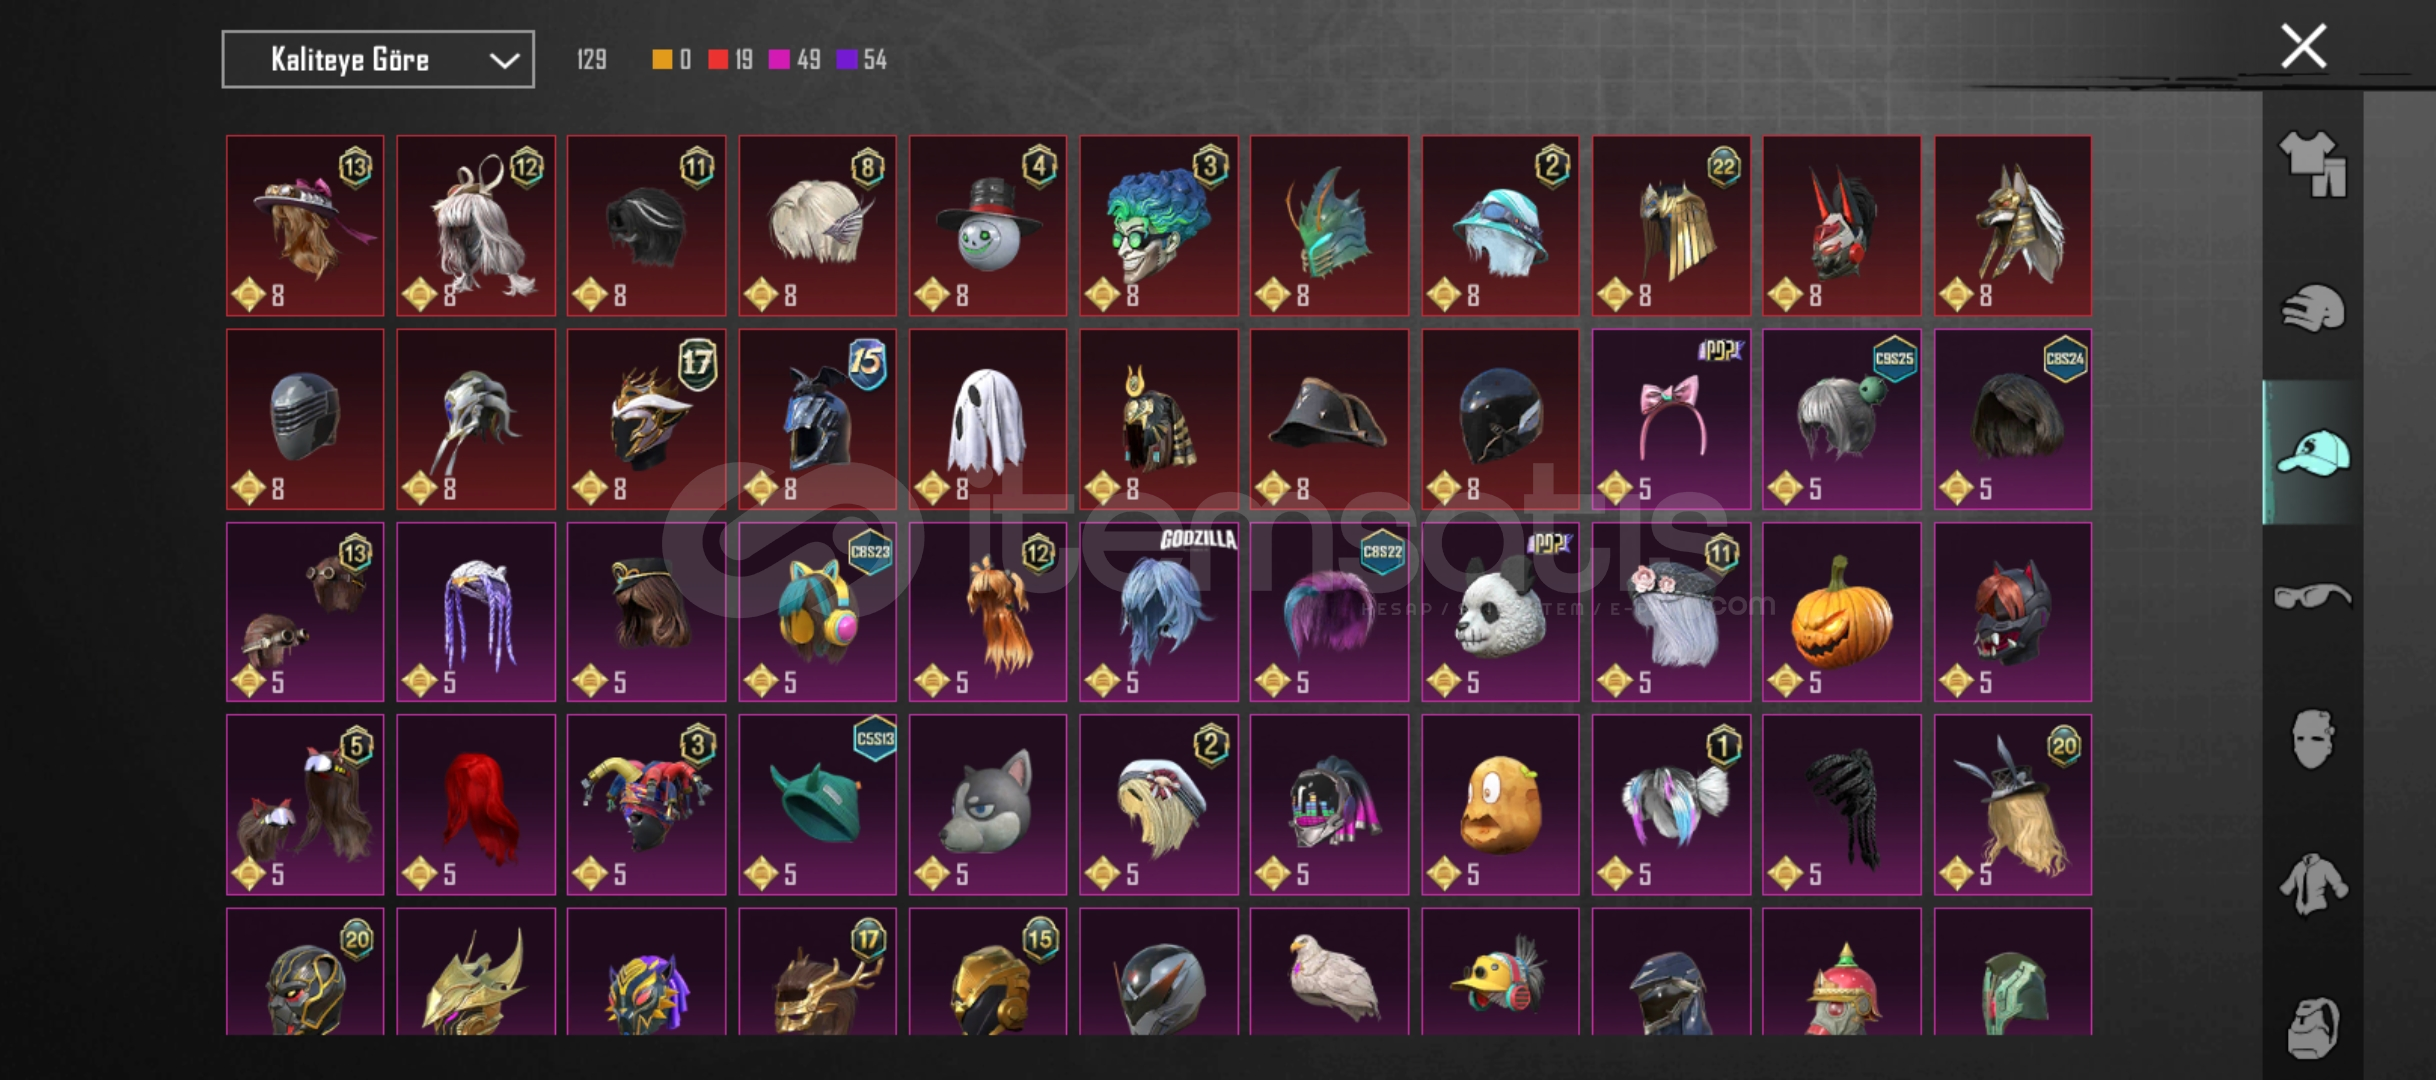Pick the panda head item
The image size is (2436, 1080).
[1500, 612]
